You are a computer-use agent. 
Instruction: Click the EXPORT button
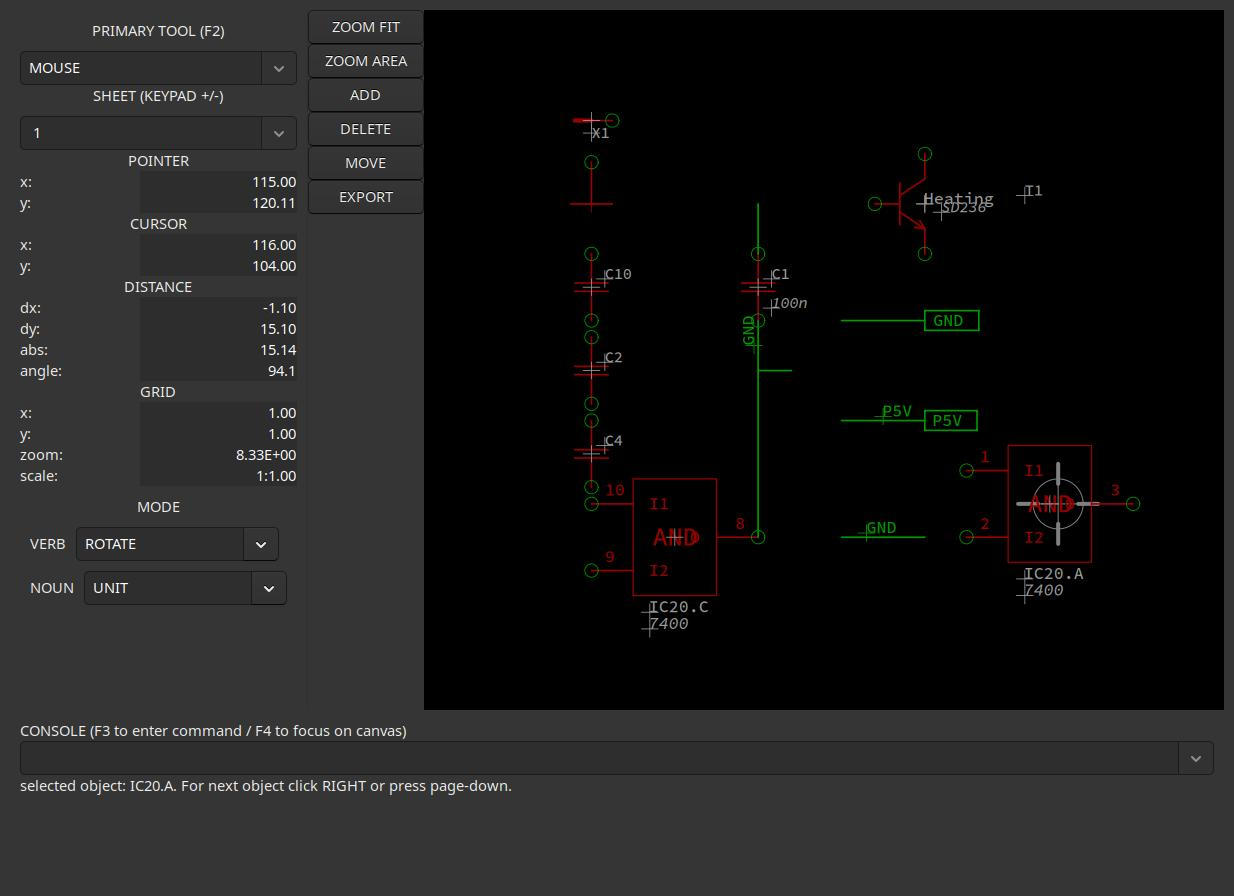pos(365,197)
